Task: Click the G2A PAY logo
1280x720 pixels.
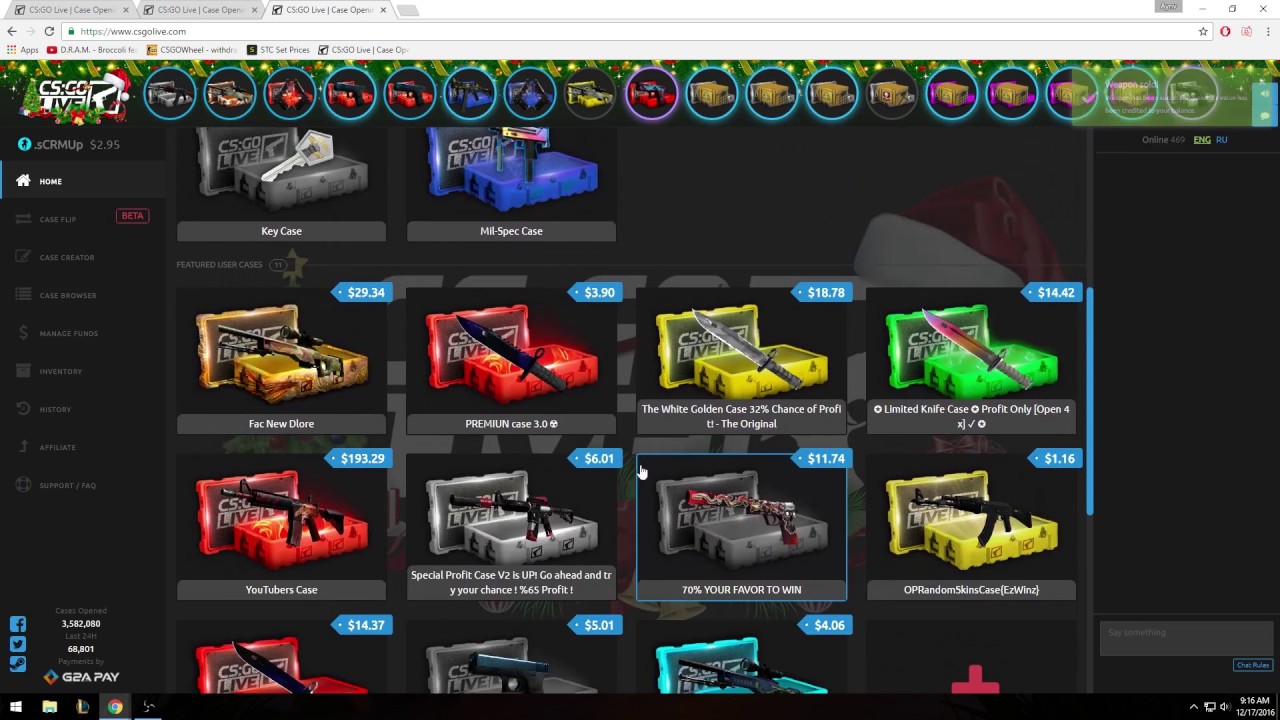Action: click(81, 677)
